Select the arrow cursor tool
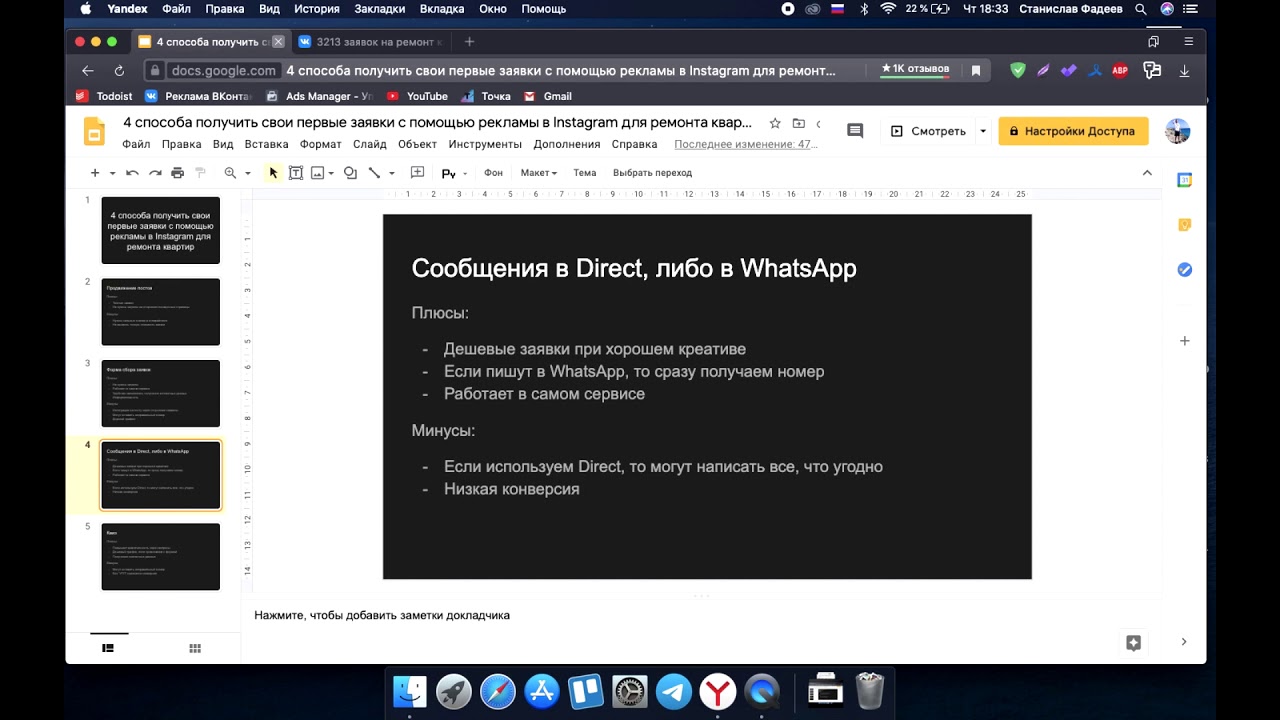This screenshot has height=720, width=1280. tap(273, 173)
